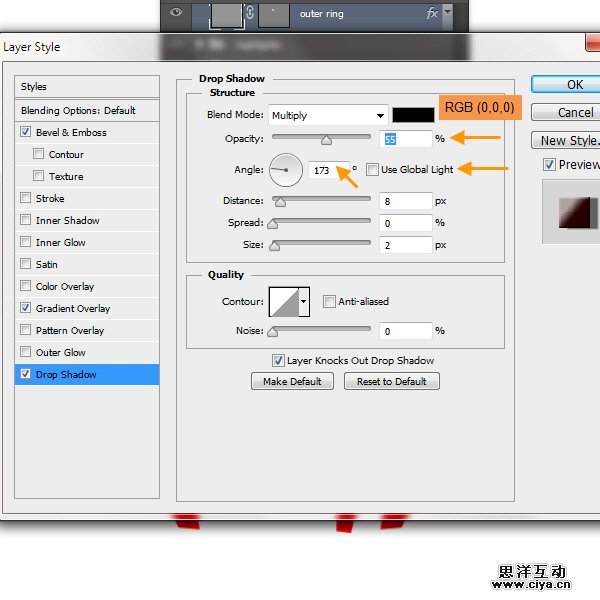Click the Reset to Default button
This screenshot has width=600, height=600.
(x=391, y=381)
